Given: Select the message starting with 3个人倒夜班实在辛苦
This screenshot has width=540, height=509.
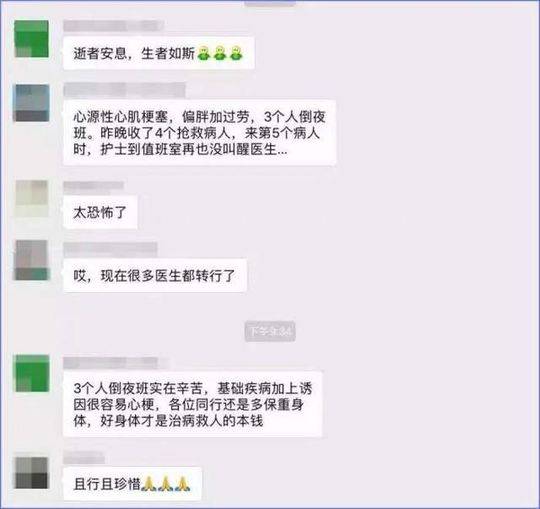Looking at the screenshot, I should pyautogui.click(x=193, y=404).
